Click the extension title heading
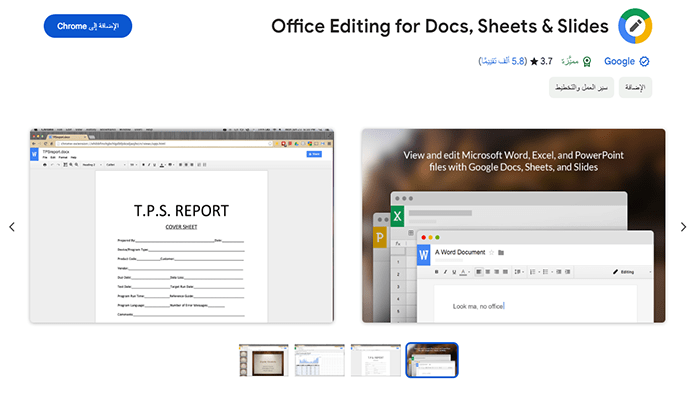 coord(440,26)
